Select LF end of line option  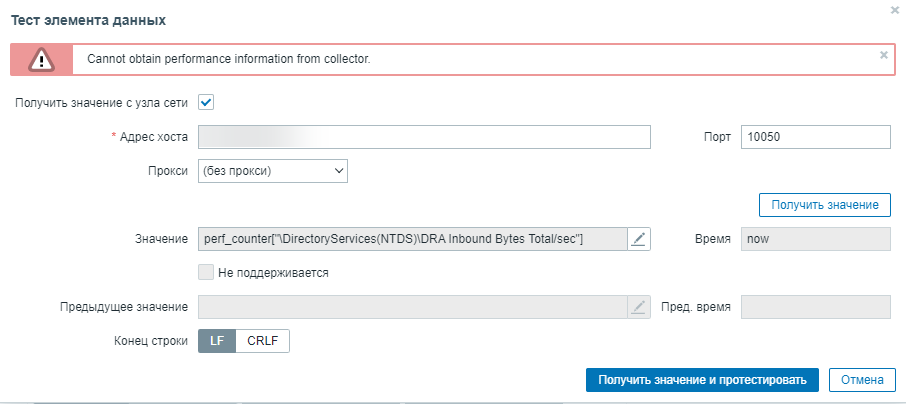pyautogui.click(x=217, y=340)
